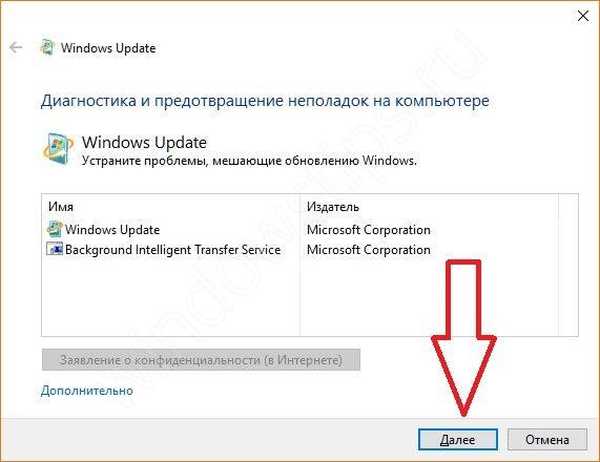Screen dimensions: 600x462
Task: Click the small Windows Update title icon
Action: coord(47,47)
